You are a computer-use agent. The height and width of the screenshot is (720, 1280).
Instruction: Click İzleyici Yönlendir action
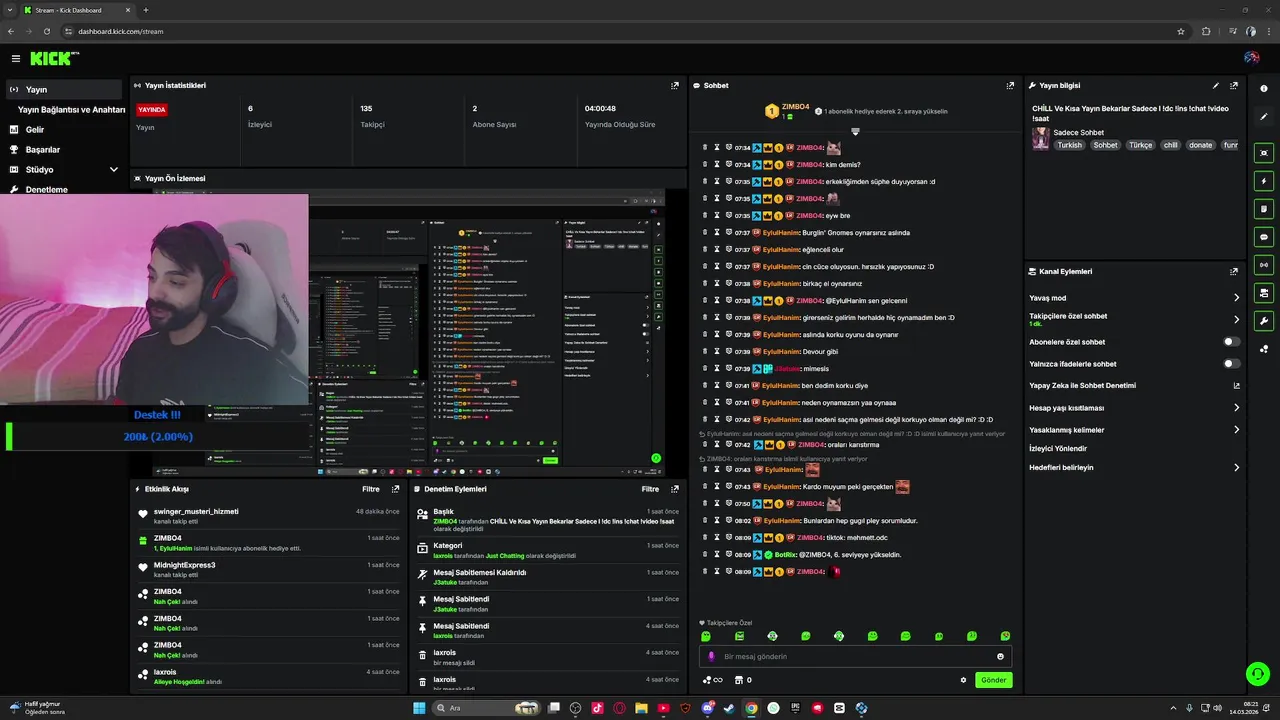point(1058,448)
